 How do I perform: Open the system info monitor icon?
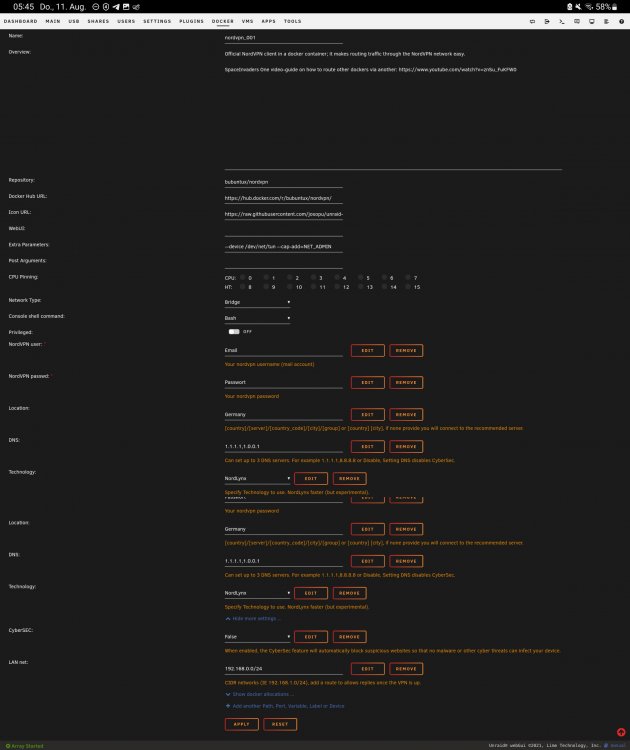click(592, 22)
